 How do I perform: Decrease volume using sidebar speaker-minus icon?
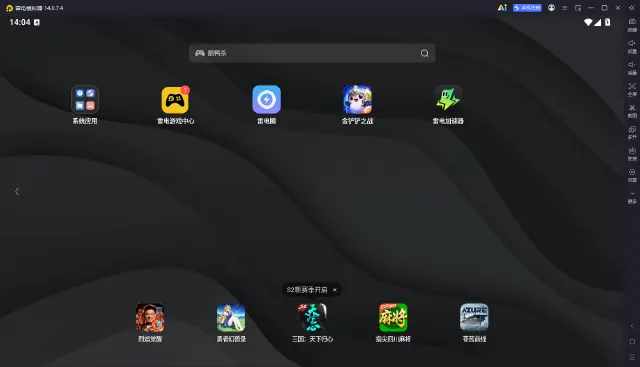(x=632, y=67)
